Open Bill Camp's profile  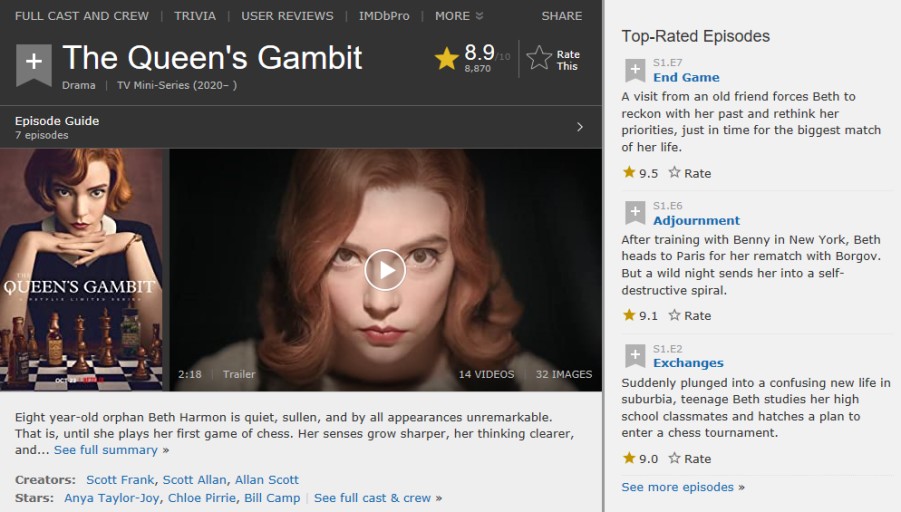click(272, 498)
